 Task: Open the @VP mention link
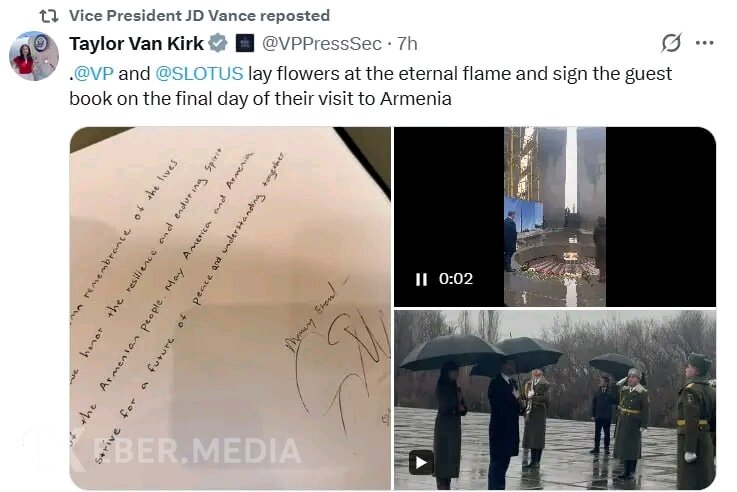pos(94,74)
